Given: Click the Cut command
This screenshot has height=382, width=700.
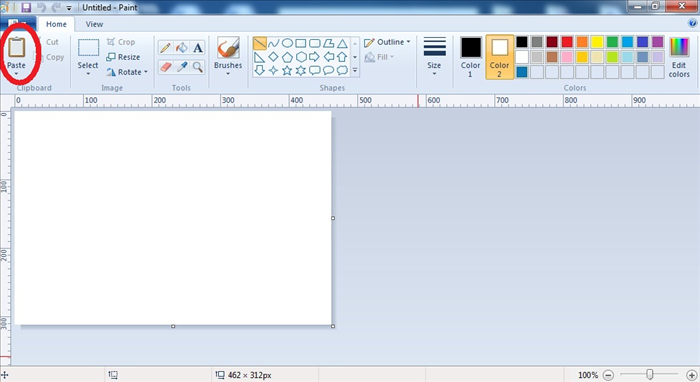Looking at the screenshot, I should (52, 42).
